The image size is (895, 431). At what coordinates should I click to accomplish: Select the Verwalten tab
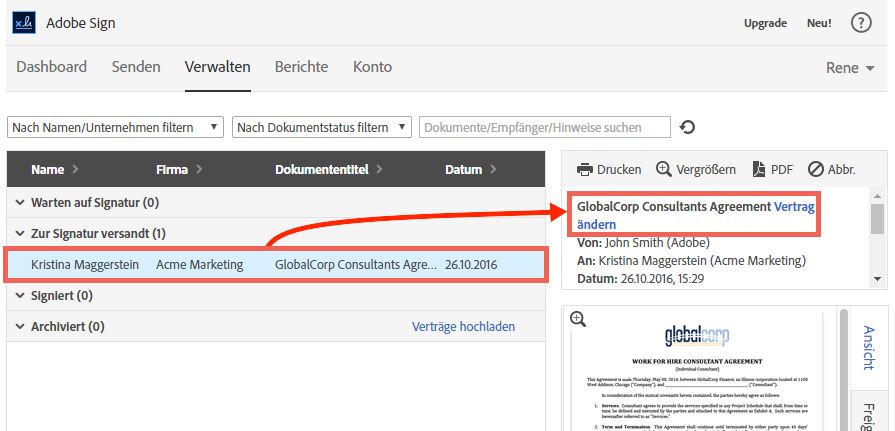(x=217, y=67)
